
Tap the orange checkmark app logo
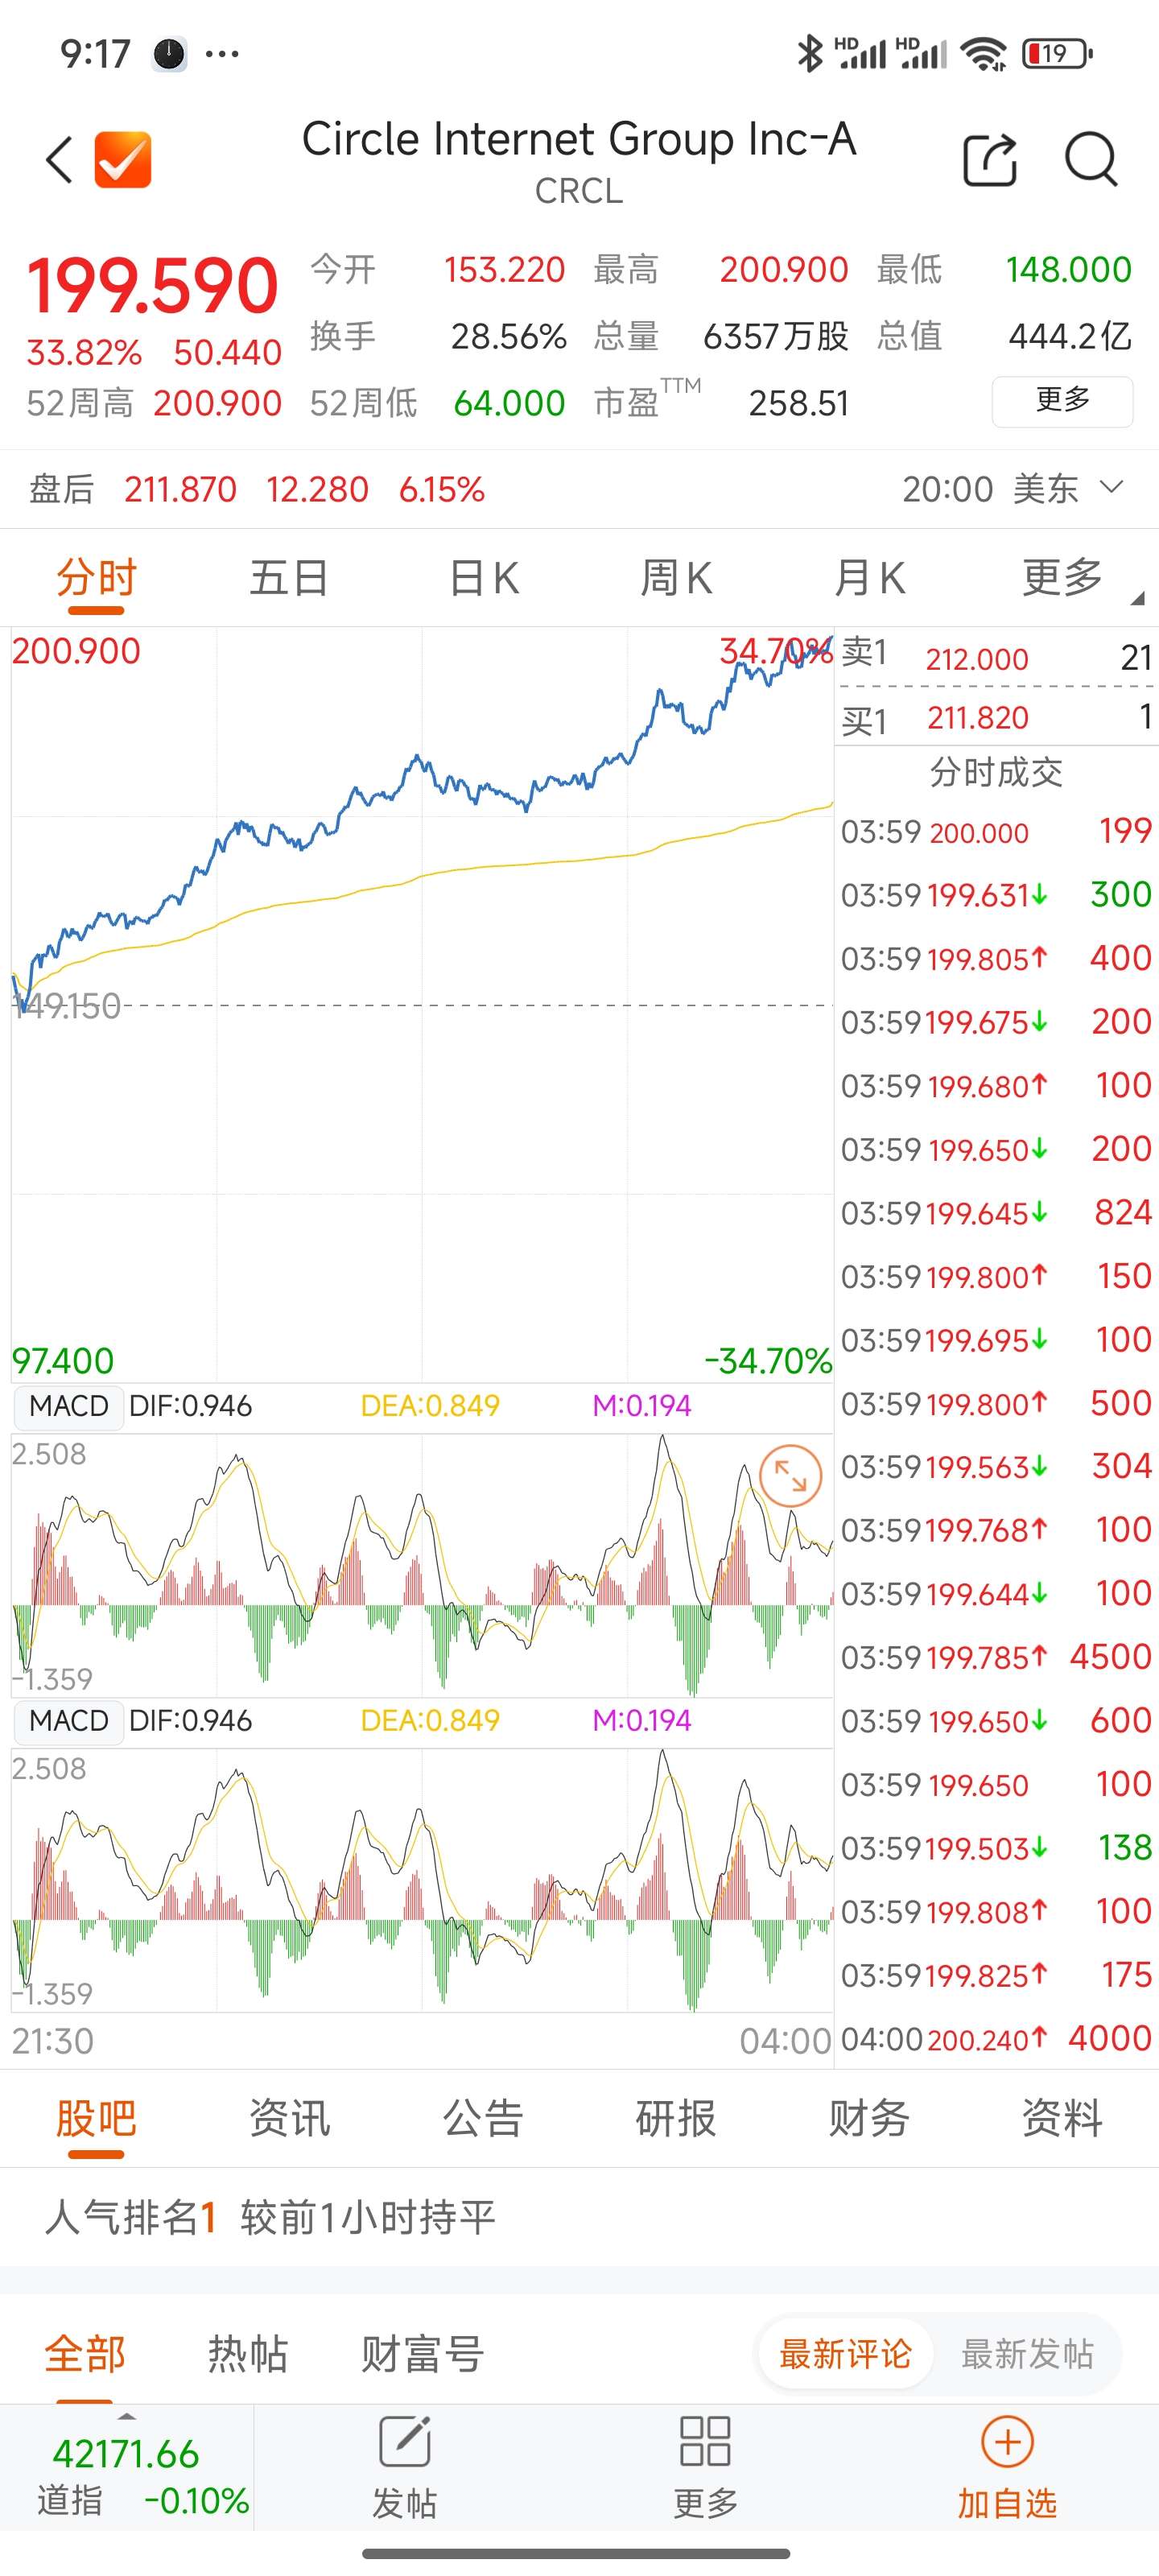coord(123,160)
